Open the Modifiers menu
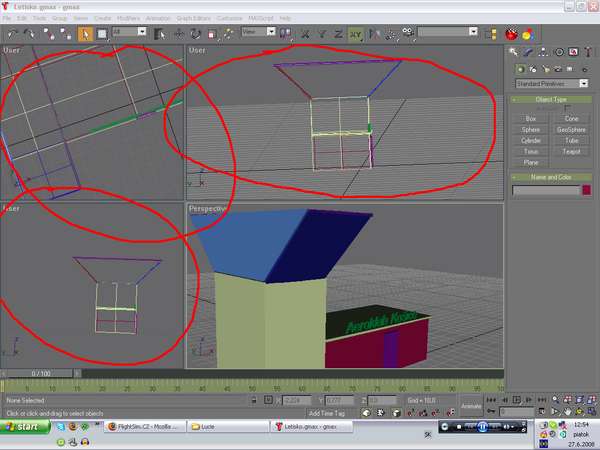 pos(128,18)
